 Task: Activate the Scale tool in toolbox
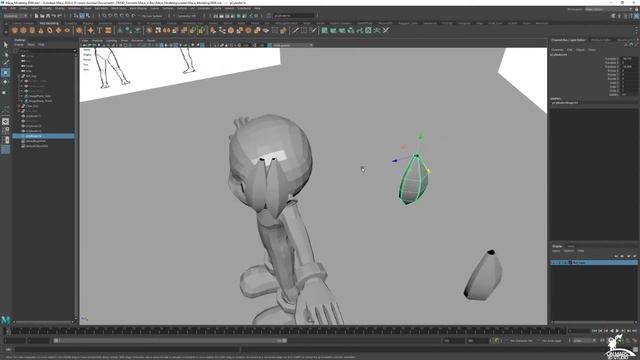coord(5,92)
